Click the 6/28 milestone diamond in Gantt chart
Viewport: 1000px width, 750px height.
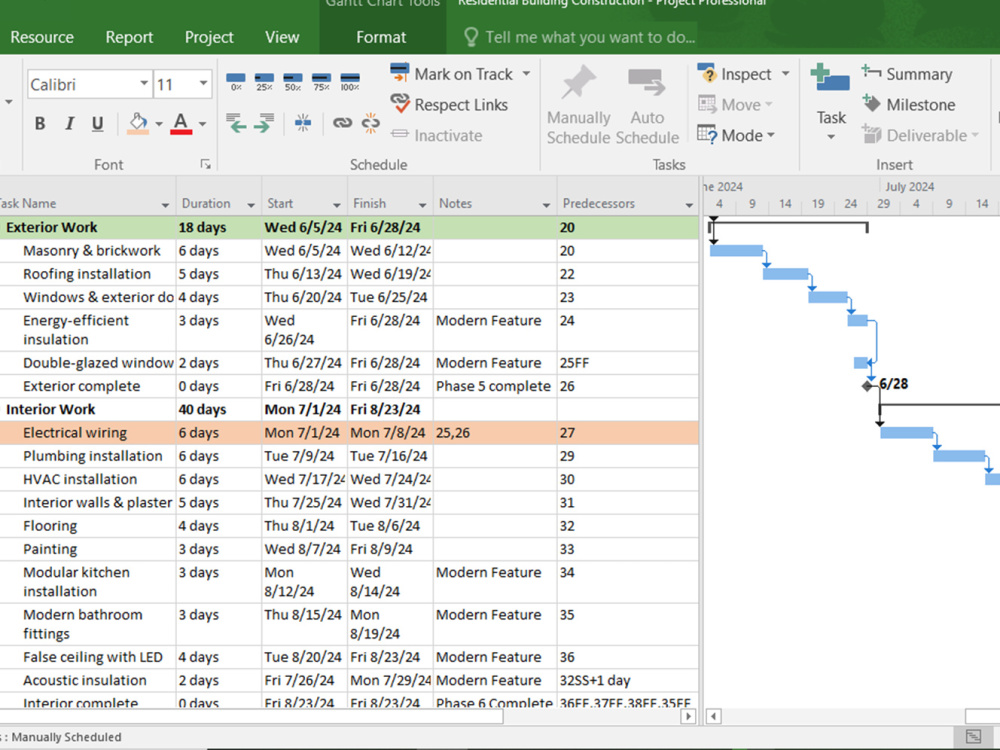click(867, 386)
